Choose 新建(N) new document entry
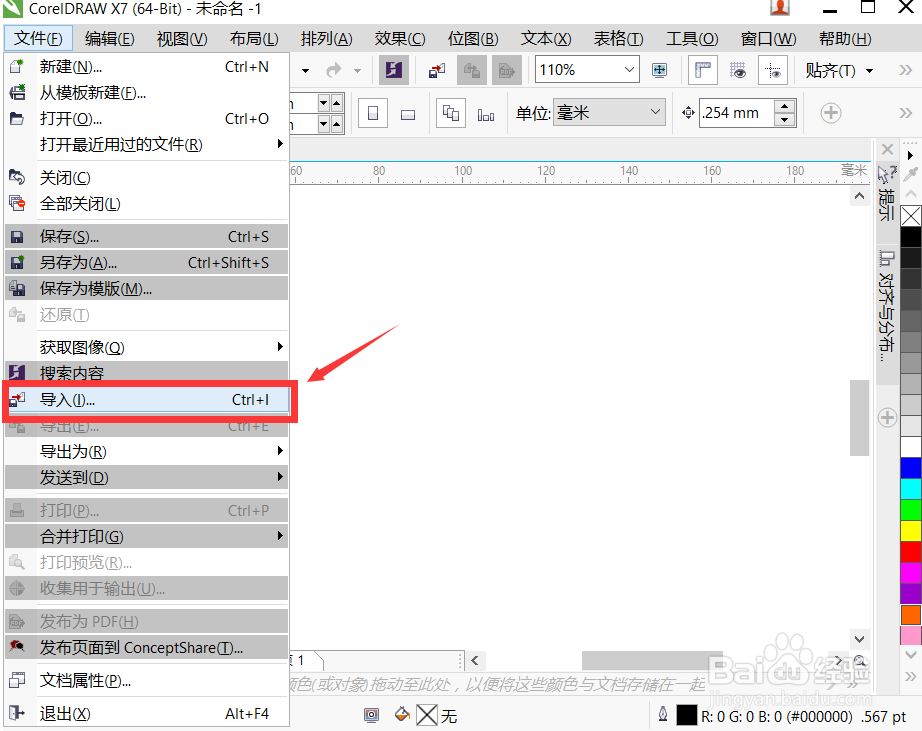The image size is (922, 731). (x=146, y=67)
